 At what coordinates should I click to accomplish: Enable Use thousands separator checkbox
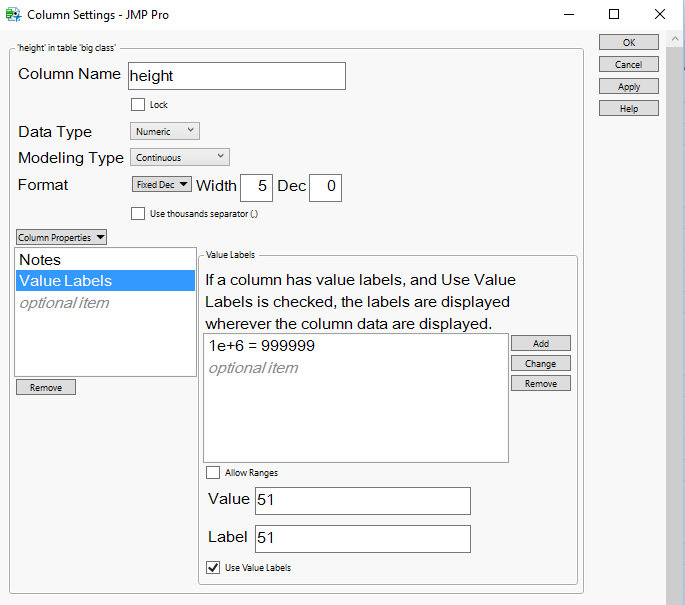tap(138, 214)
